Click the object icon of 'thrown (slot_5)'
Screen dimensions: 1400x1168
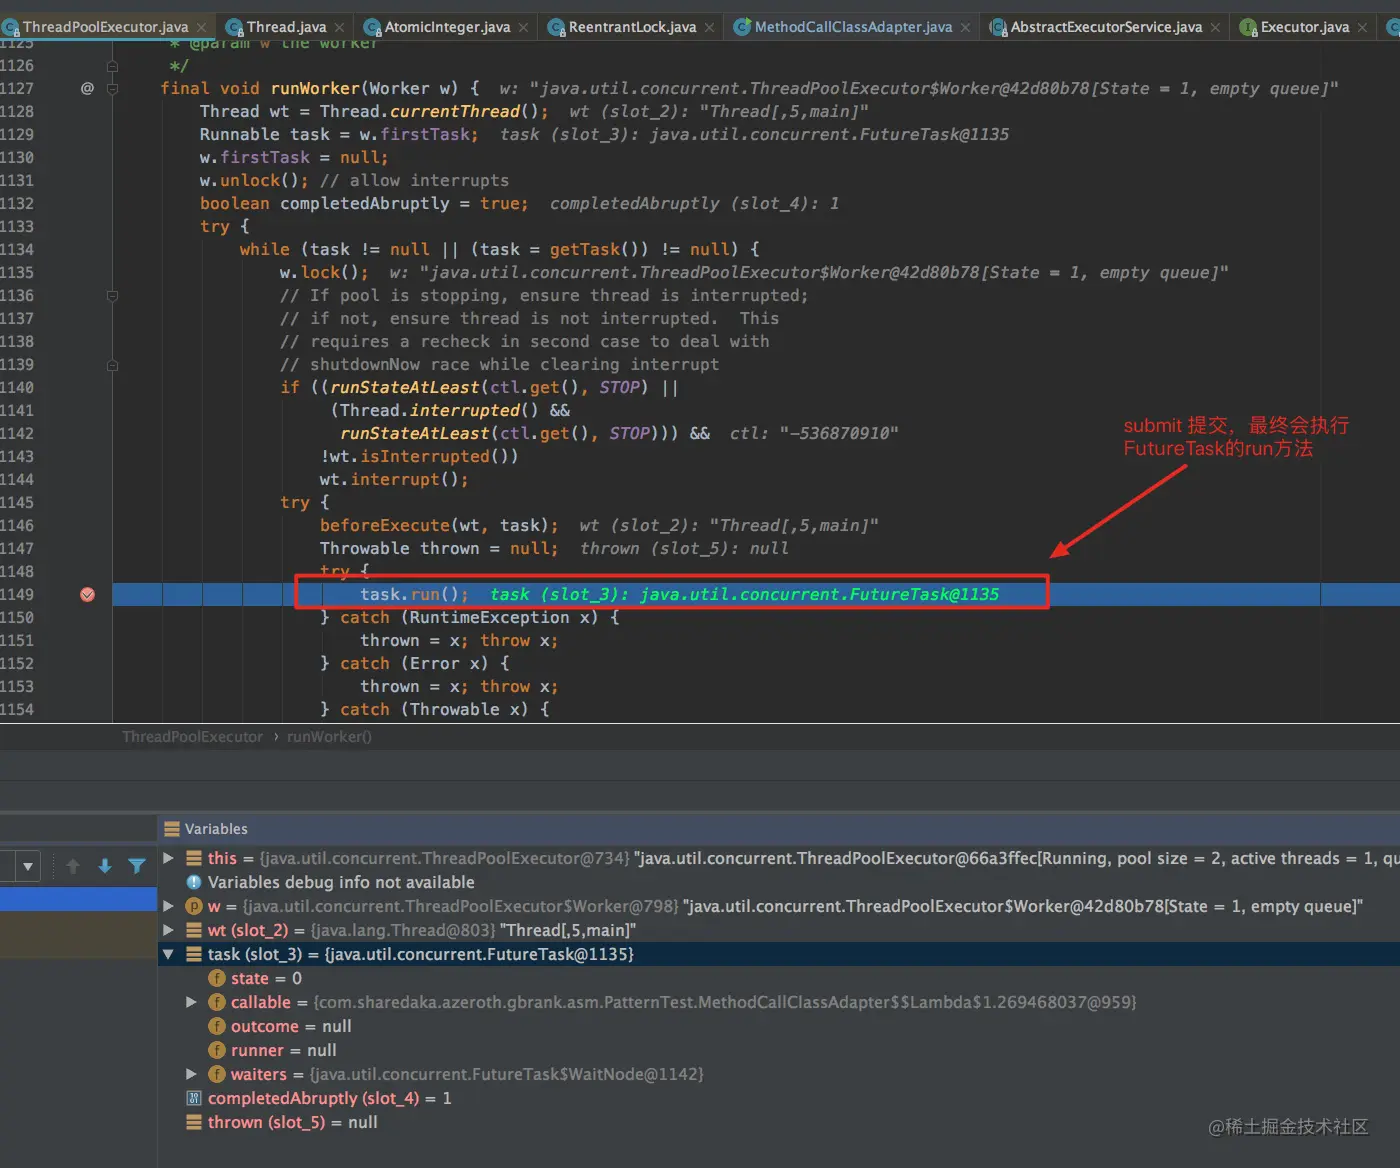point(194,1122)
